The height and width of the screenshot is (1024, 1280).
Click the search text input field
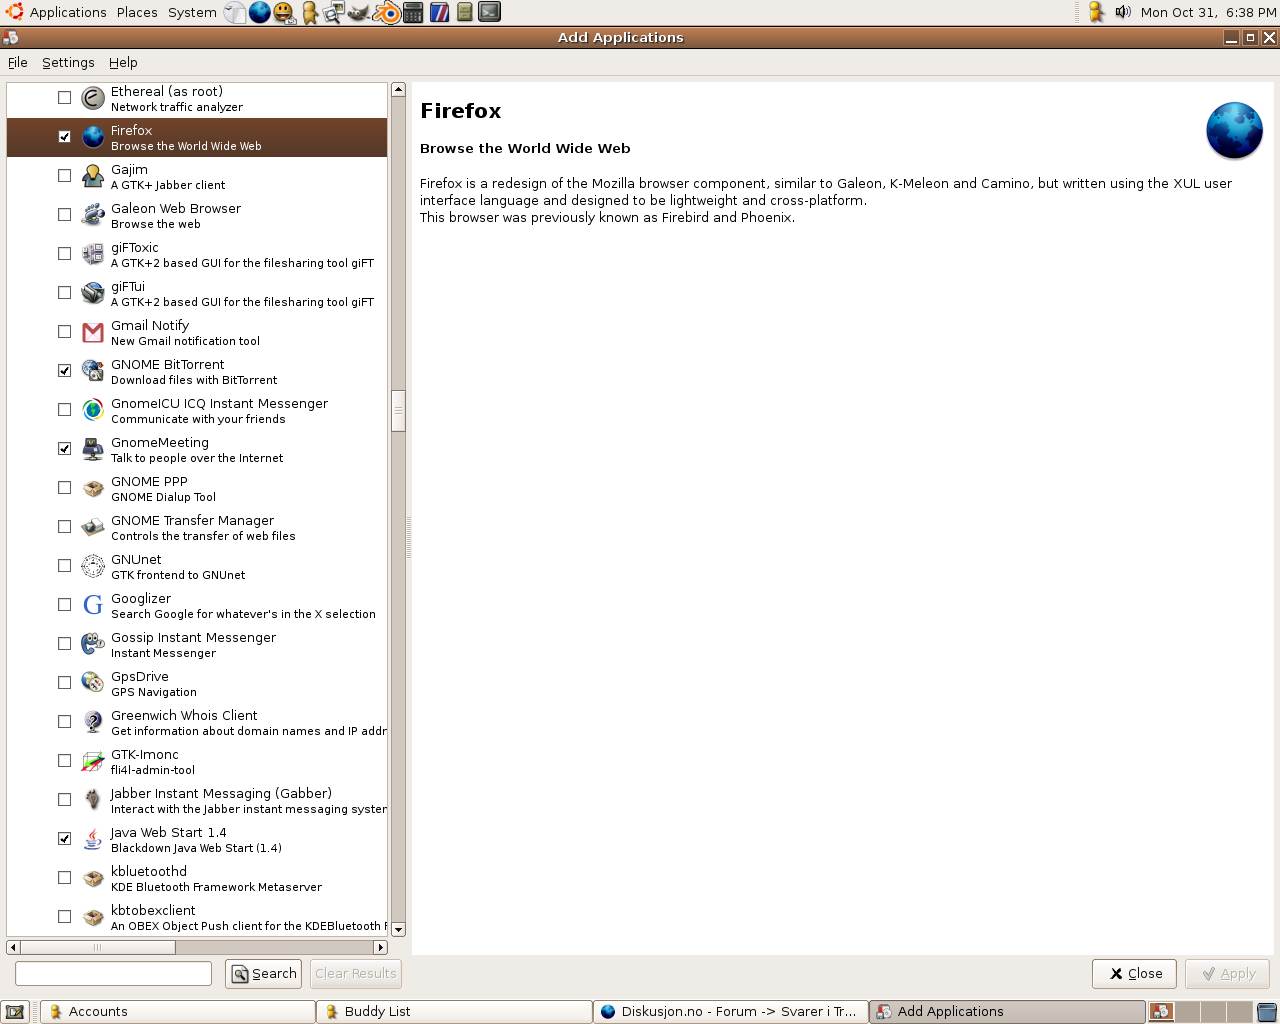click(x=113, y=973)
